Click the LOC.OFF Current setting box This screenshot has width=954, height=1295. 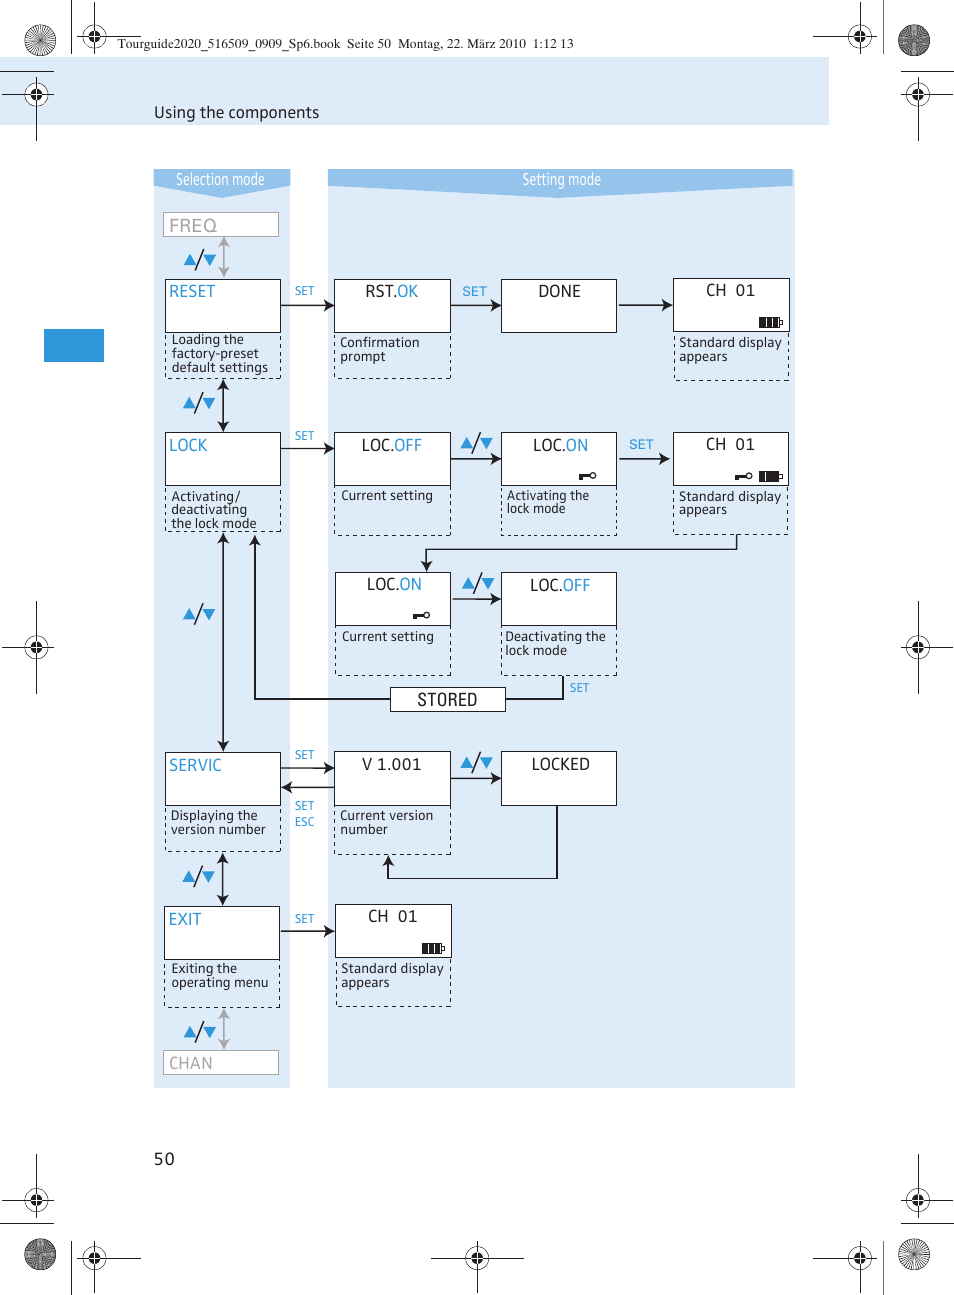pyautogui.click(x=392, y=458)
